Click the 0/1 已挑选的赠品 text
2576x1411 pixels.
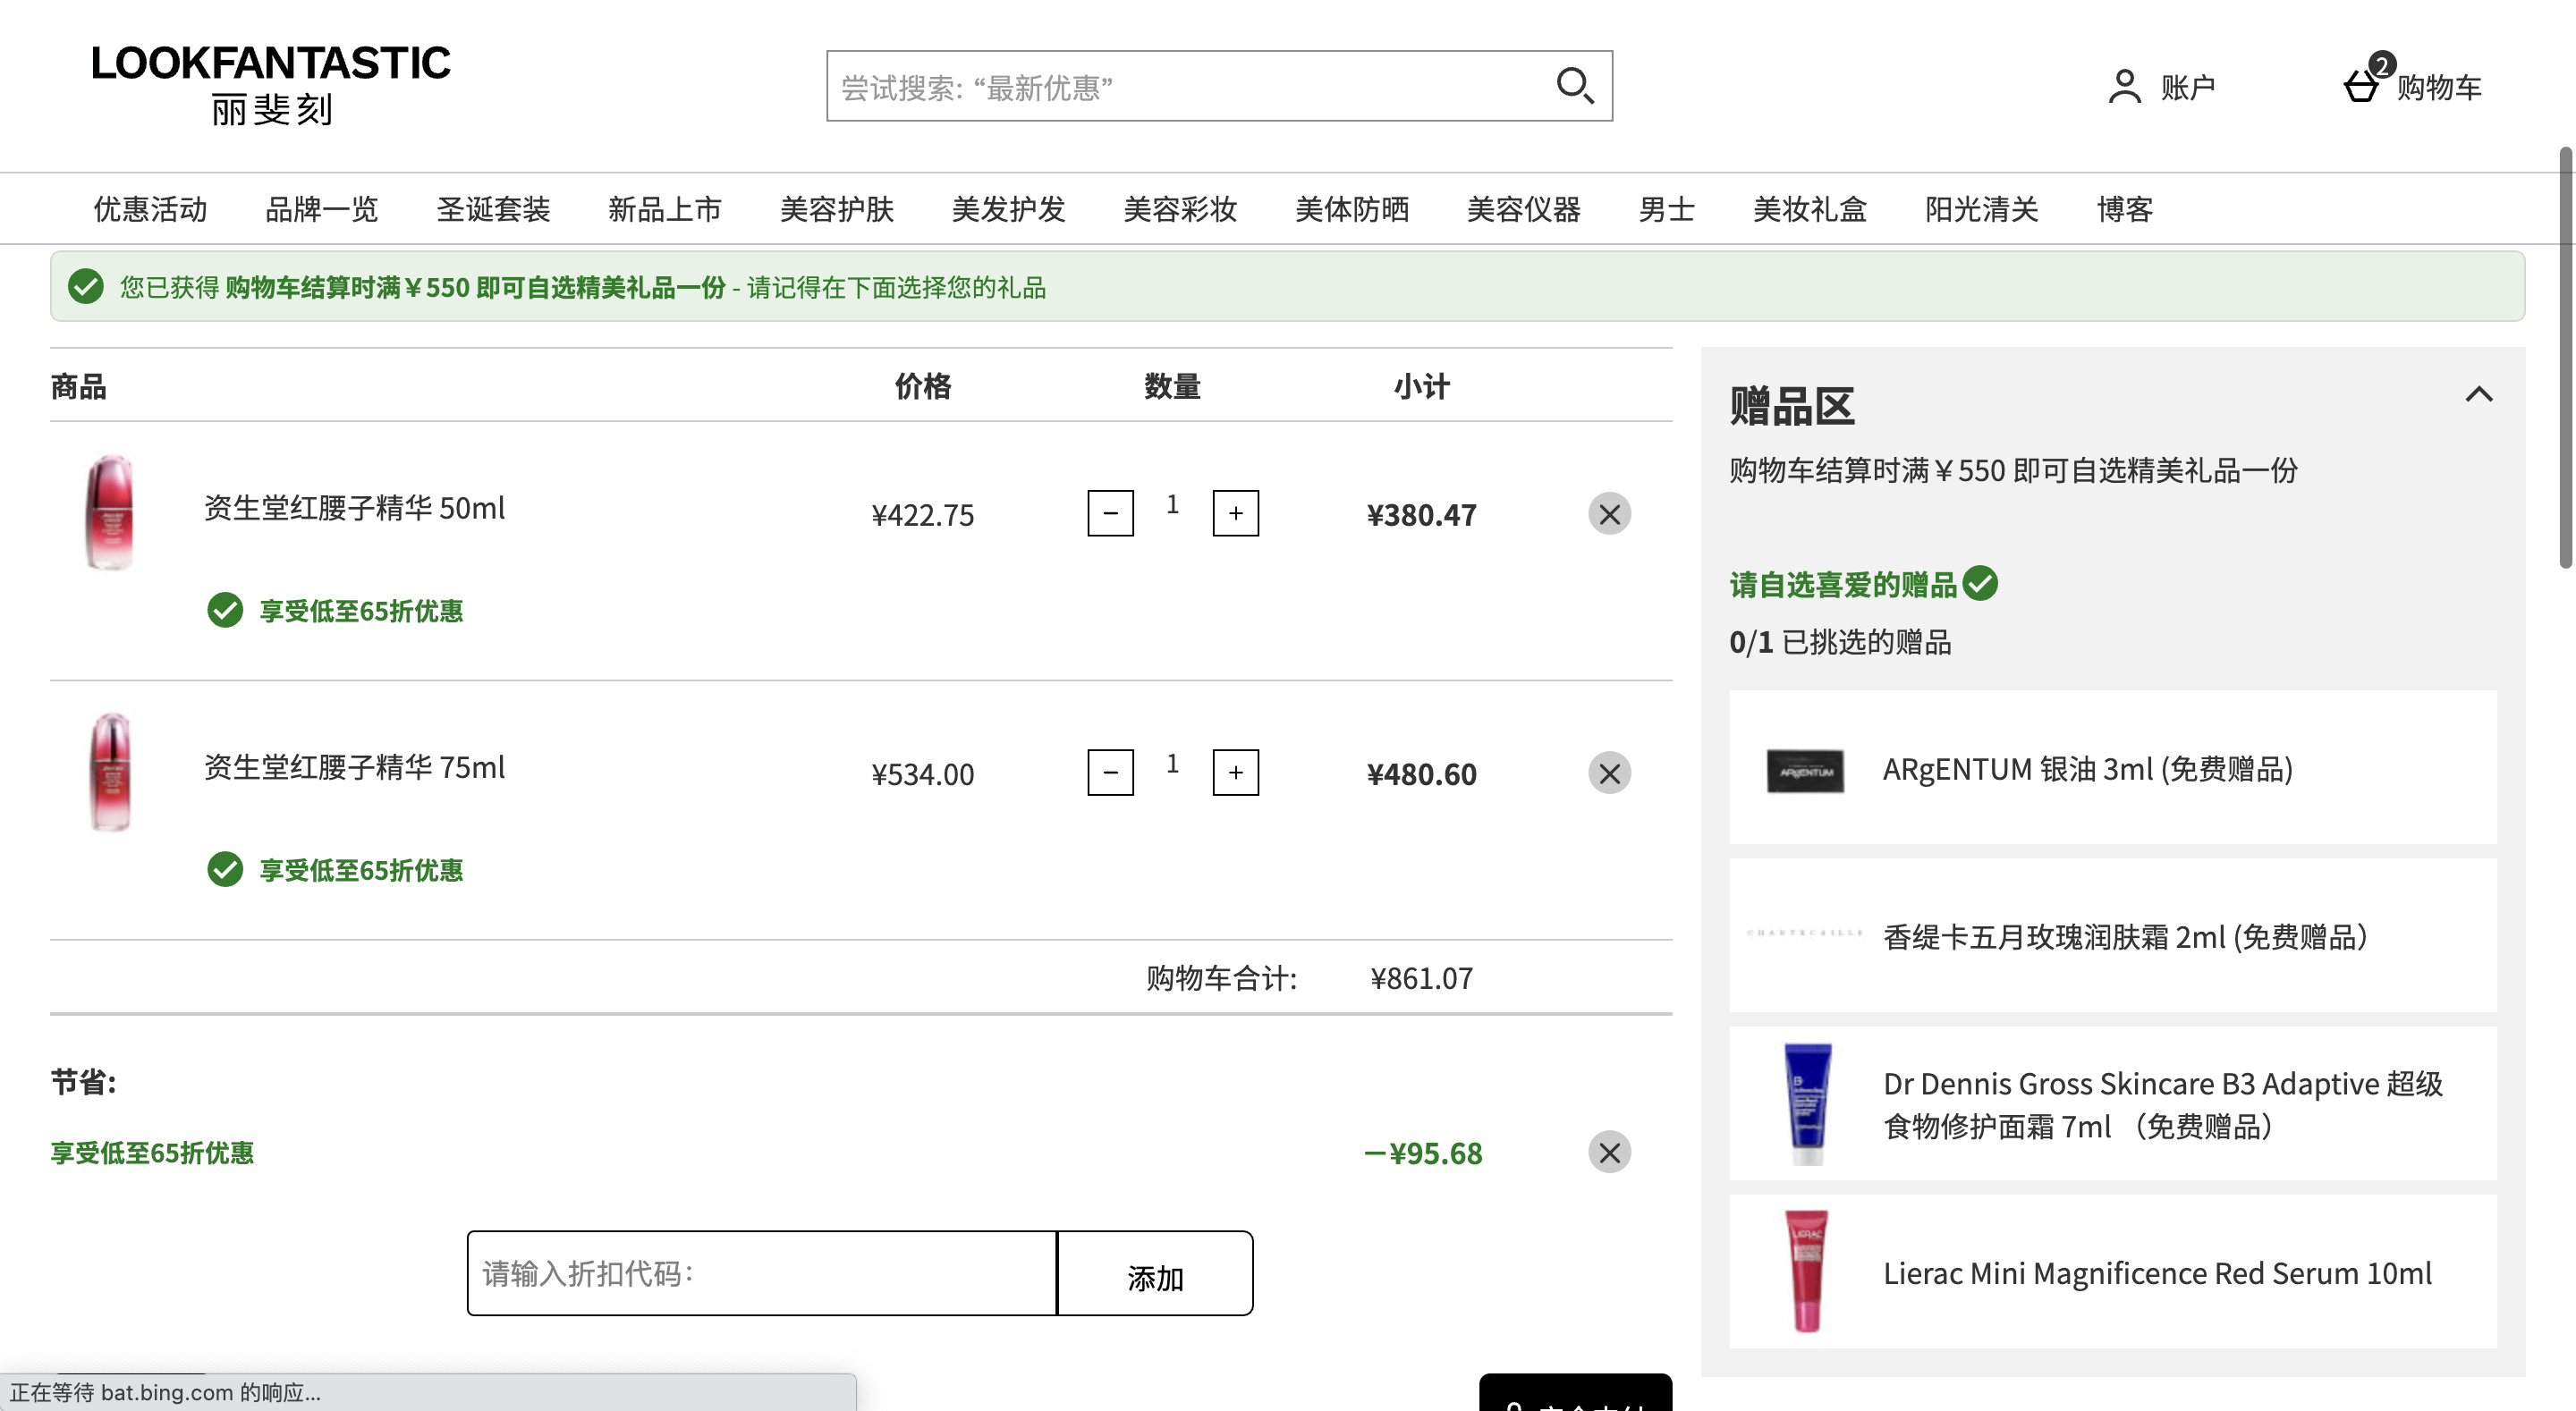(x=1841, y=642)
